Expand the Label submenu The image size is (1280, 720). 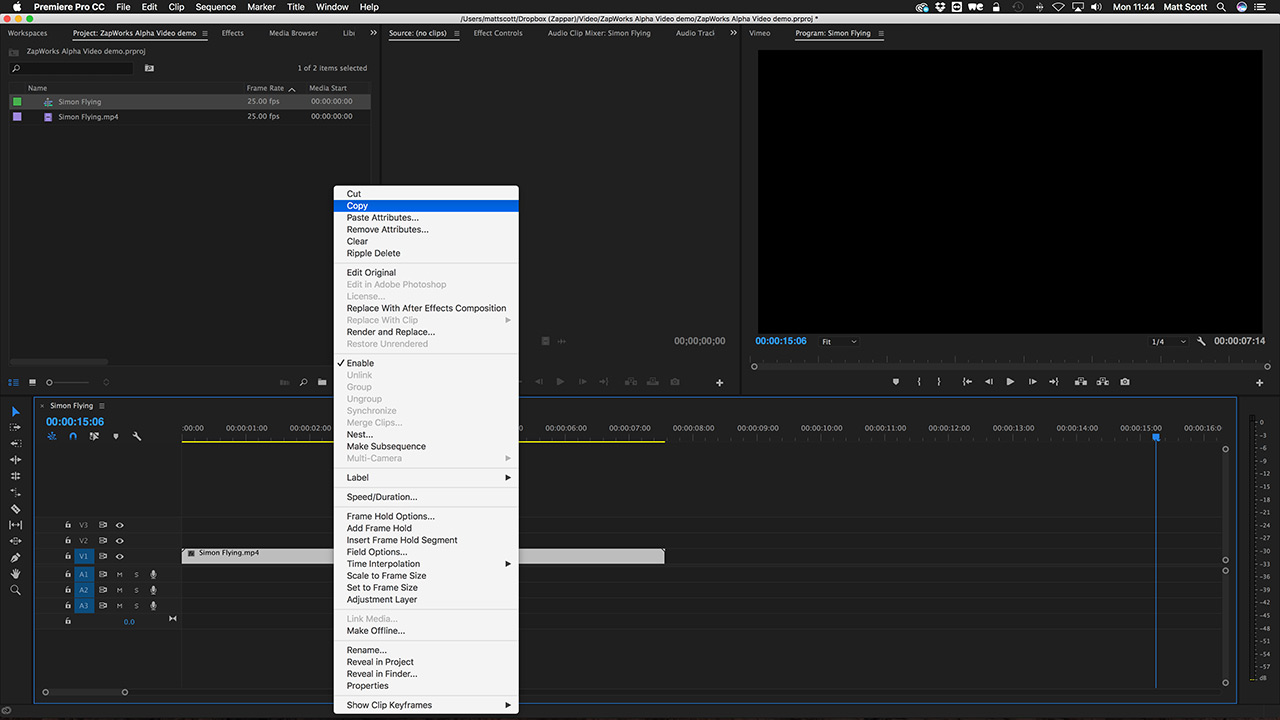[426, 478]
